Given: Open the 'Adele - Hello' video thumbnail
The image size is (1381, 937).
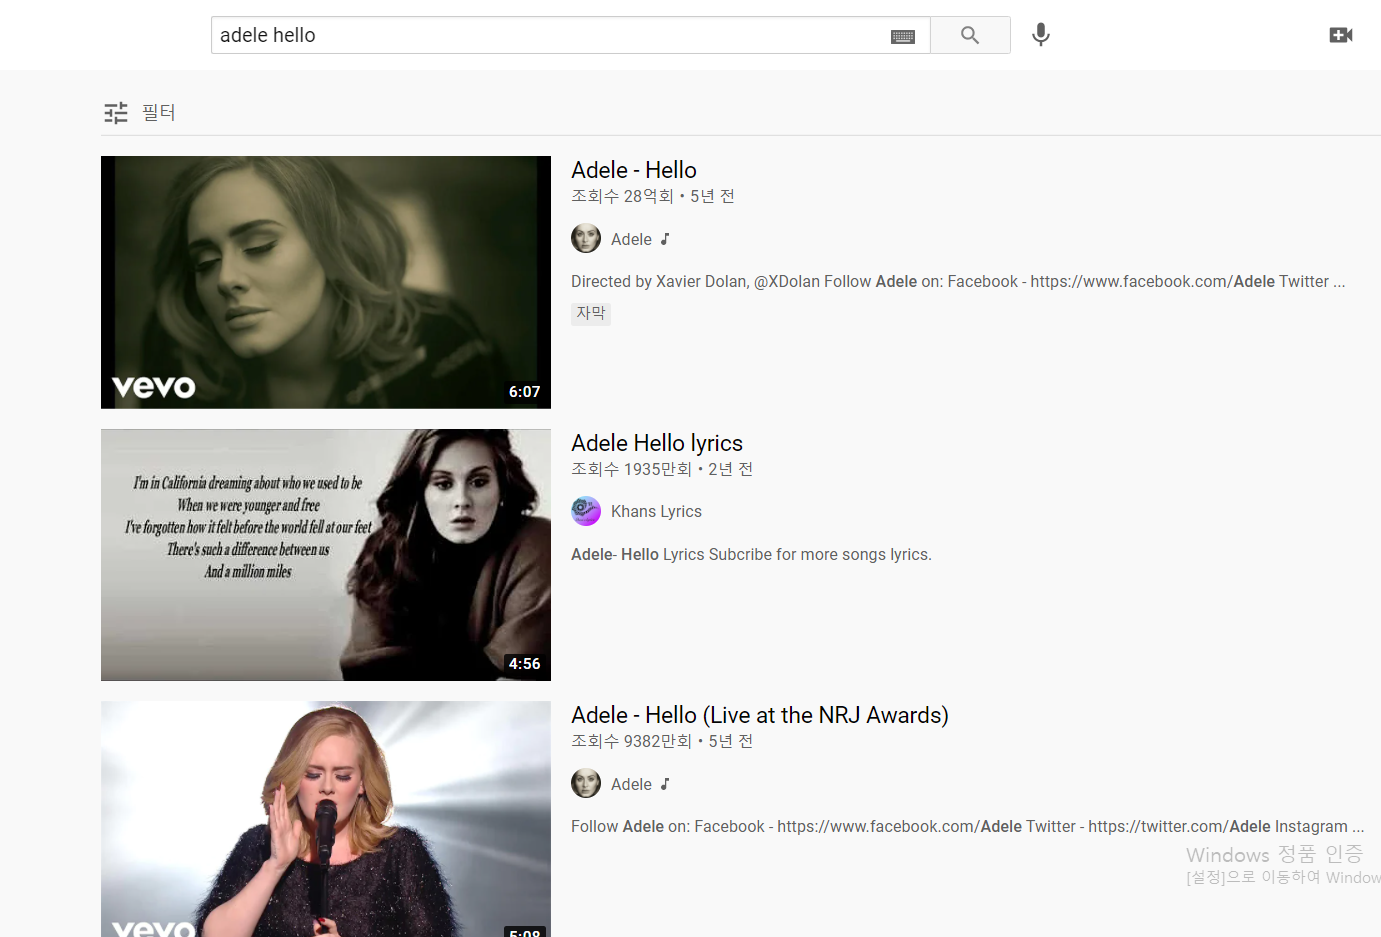Looking at the screenshot, I should [326, 282].
